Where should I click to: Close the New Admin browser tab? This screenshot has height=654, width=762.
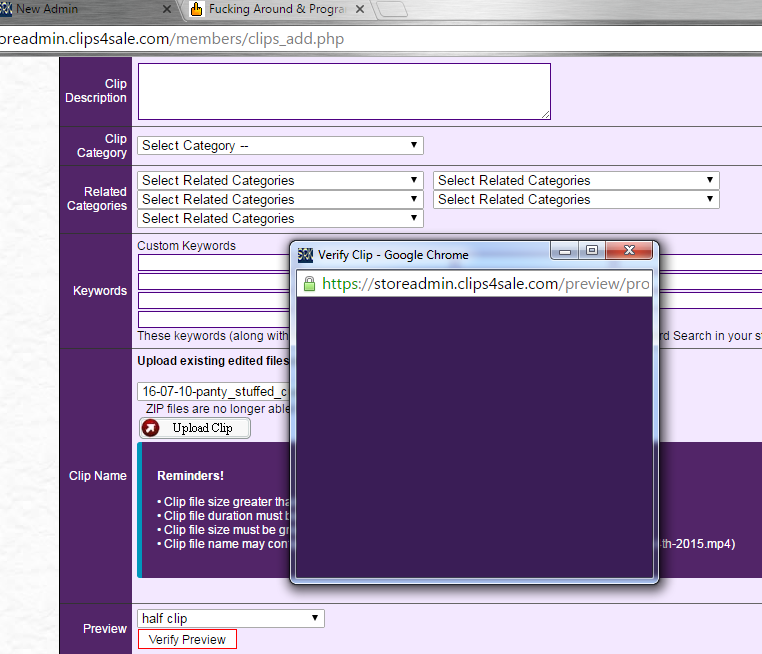167,9
